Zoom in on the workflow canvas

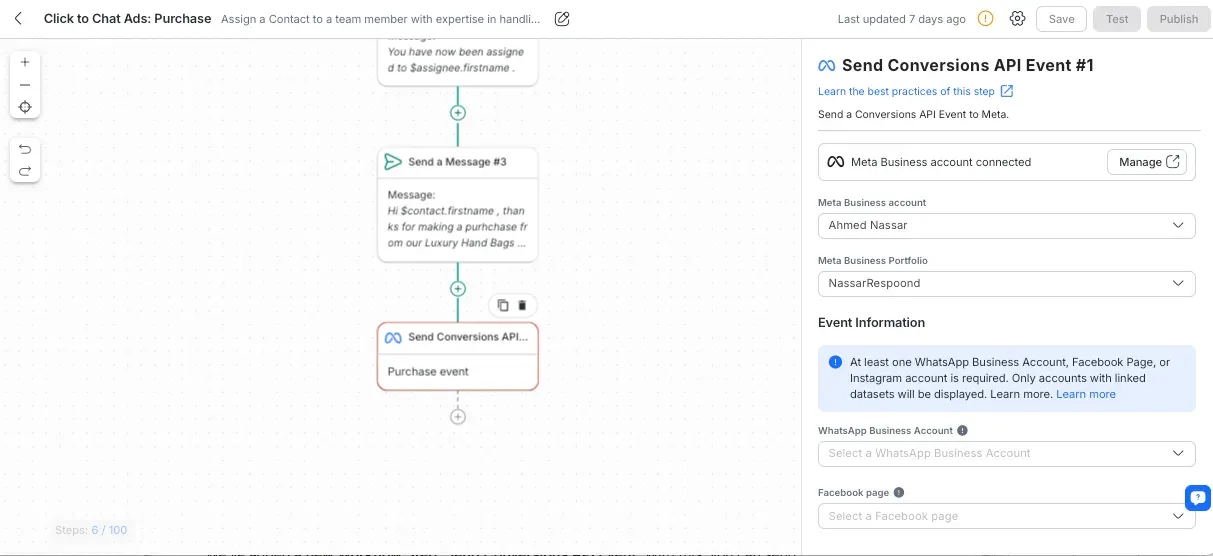point(25,62)
